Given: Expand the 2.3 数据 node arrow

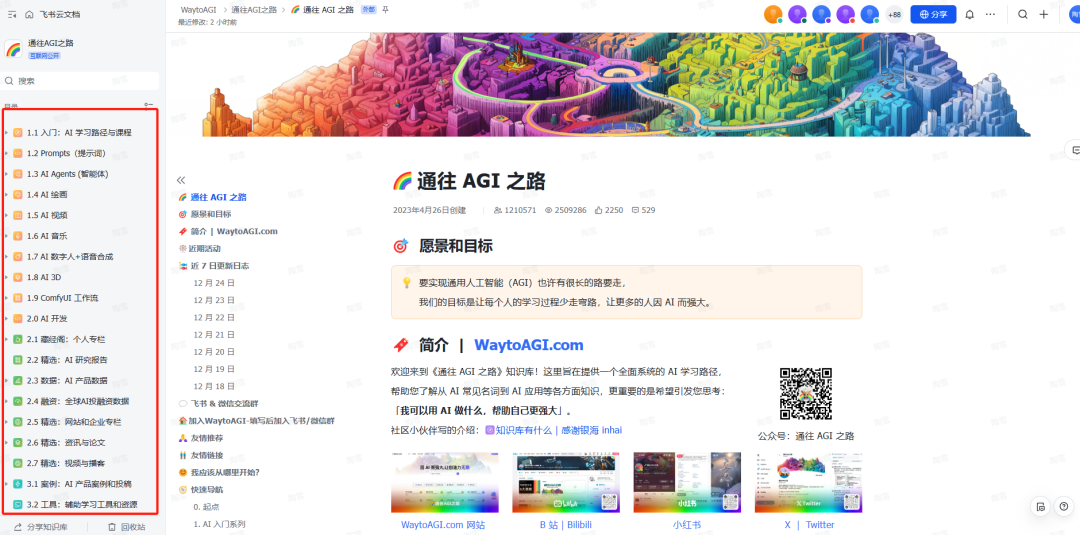Looking at the screenshot, I should point(7,380).
